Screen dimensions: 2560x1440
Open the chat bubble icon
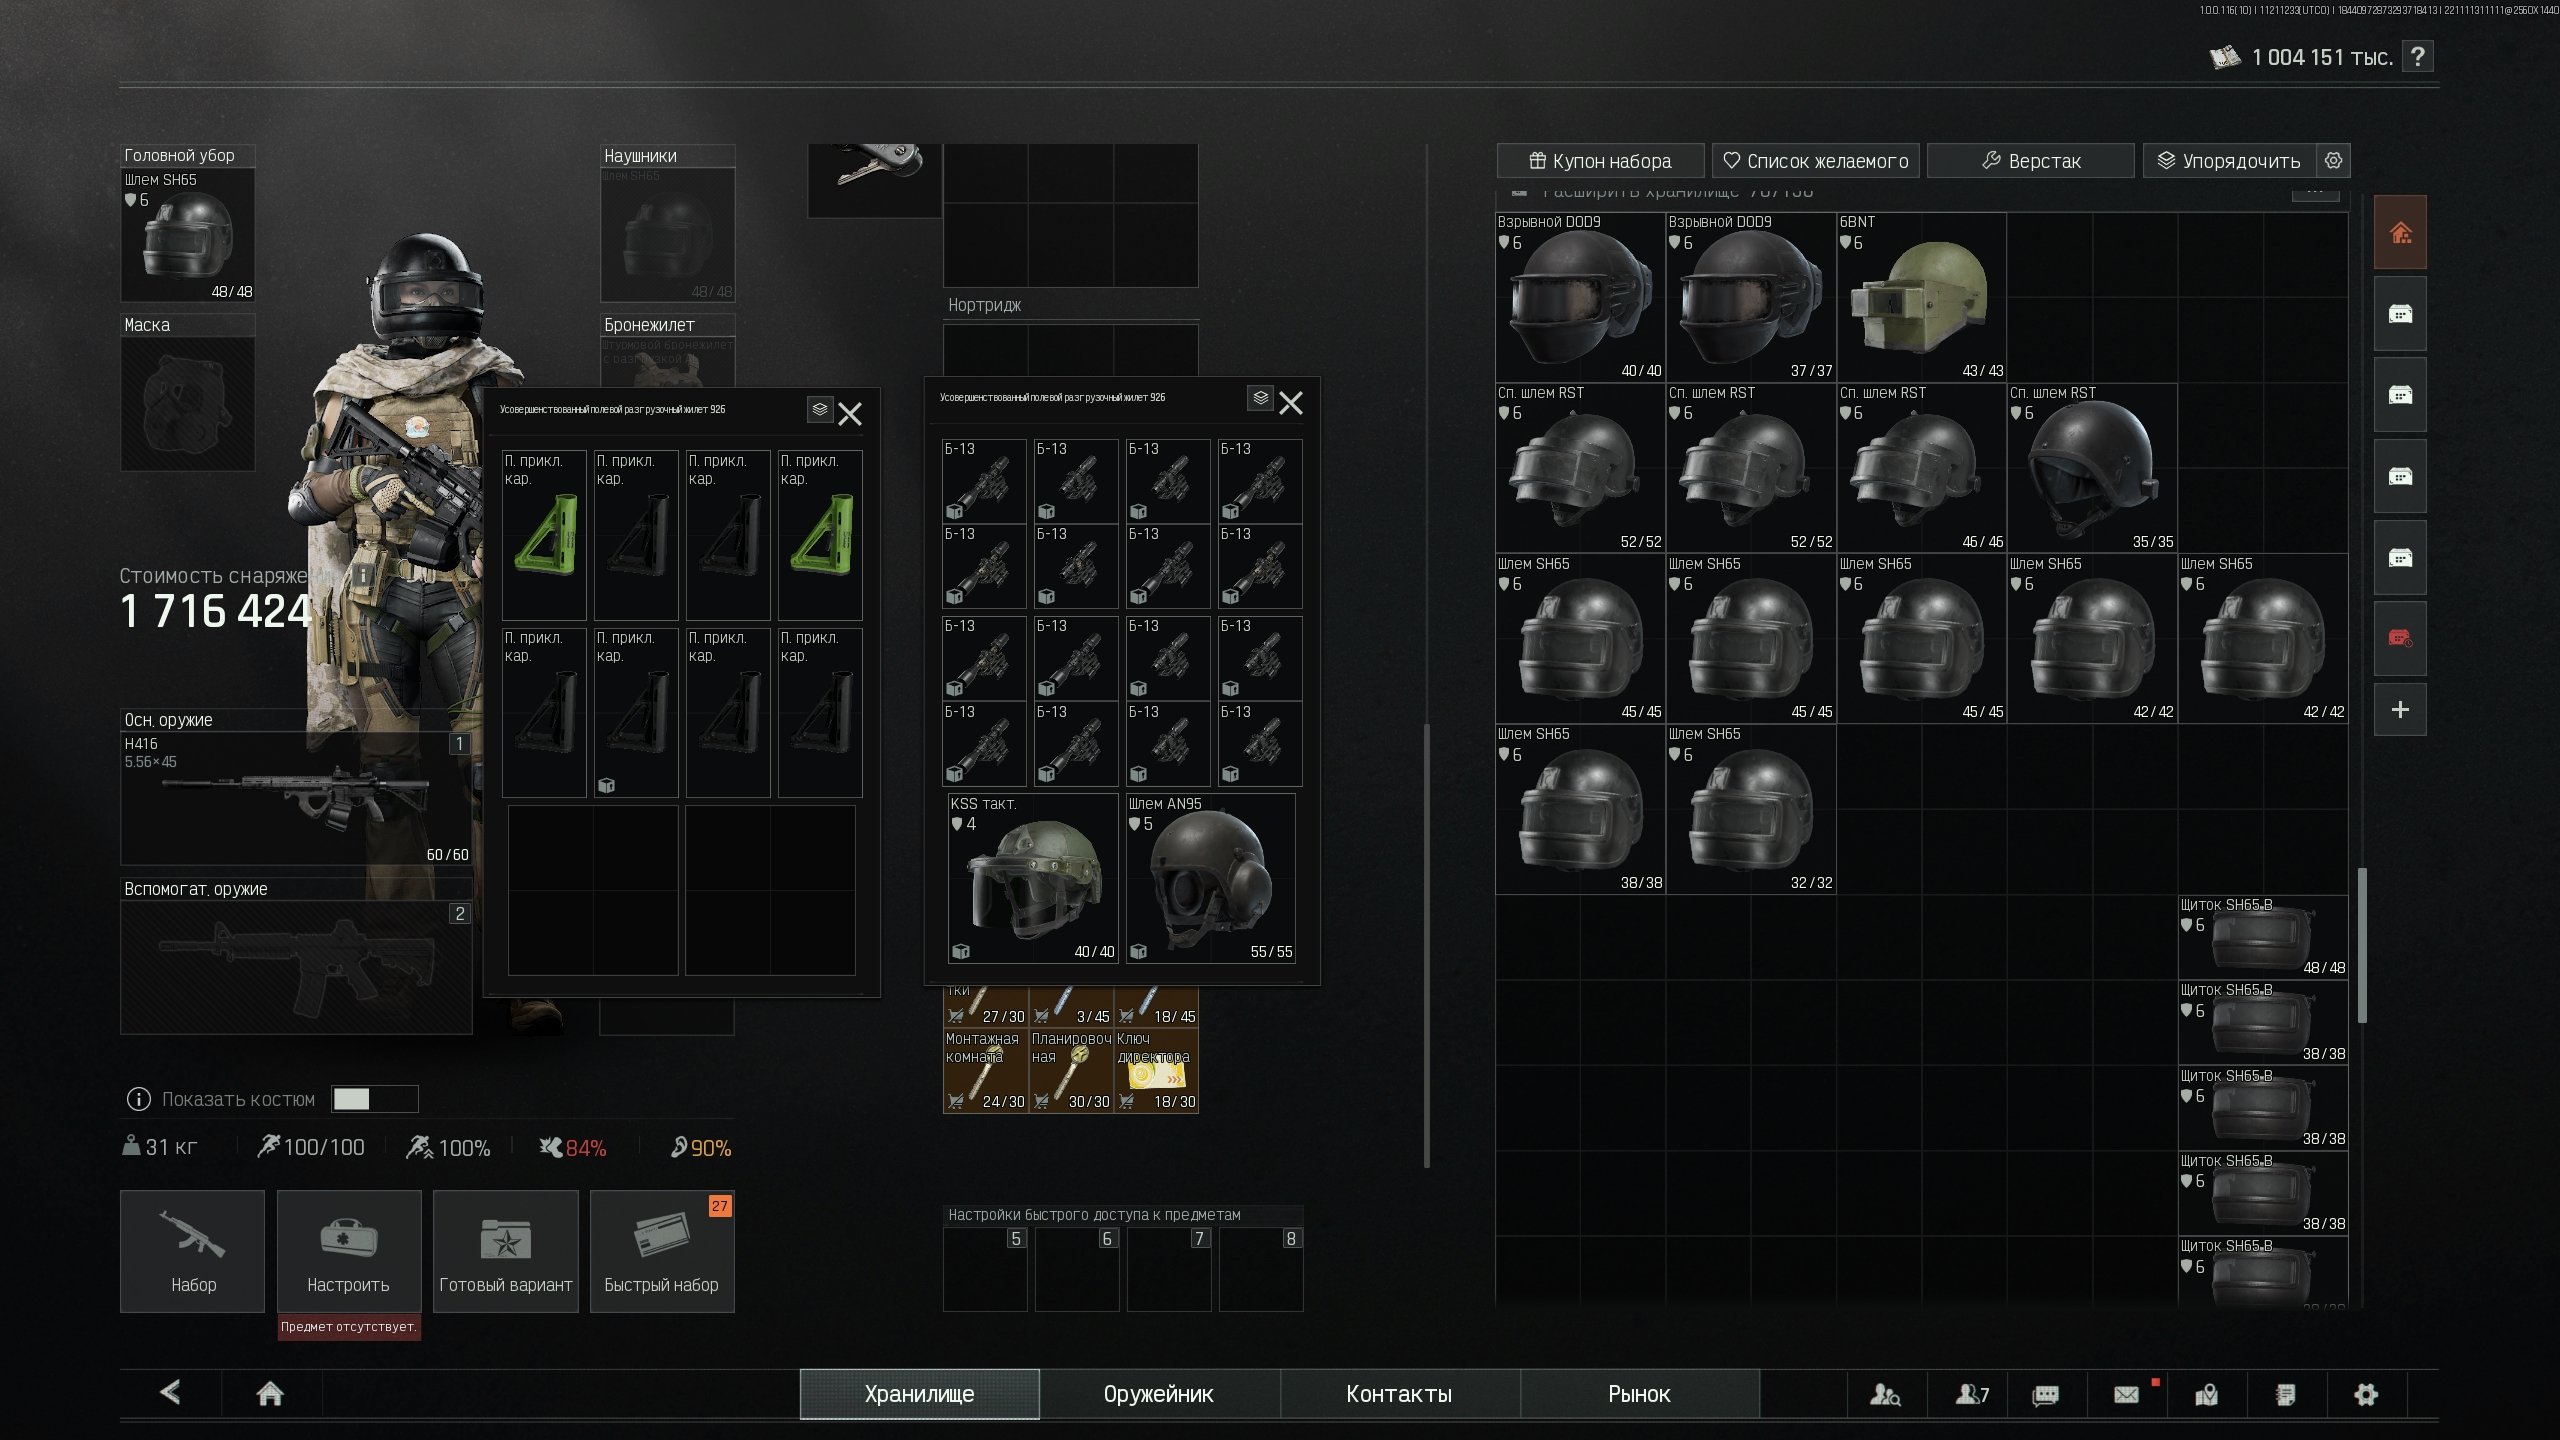click(x=2046, y=1394)
